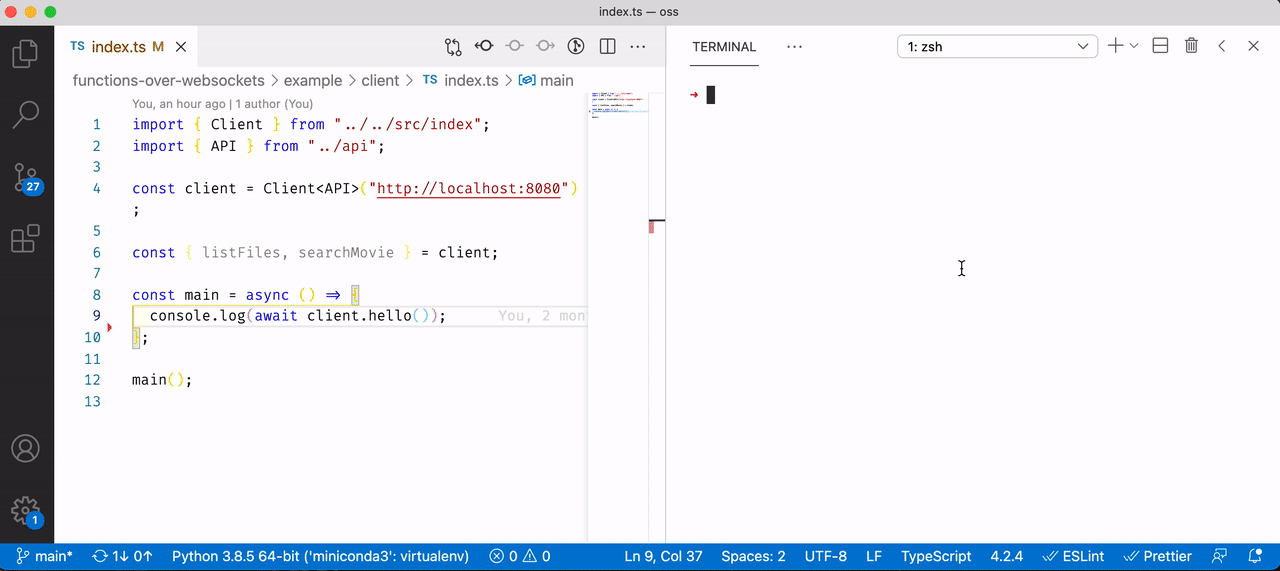Click the example breadcrumb segment
The image size is (1280, 571).
coord(313,80)
